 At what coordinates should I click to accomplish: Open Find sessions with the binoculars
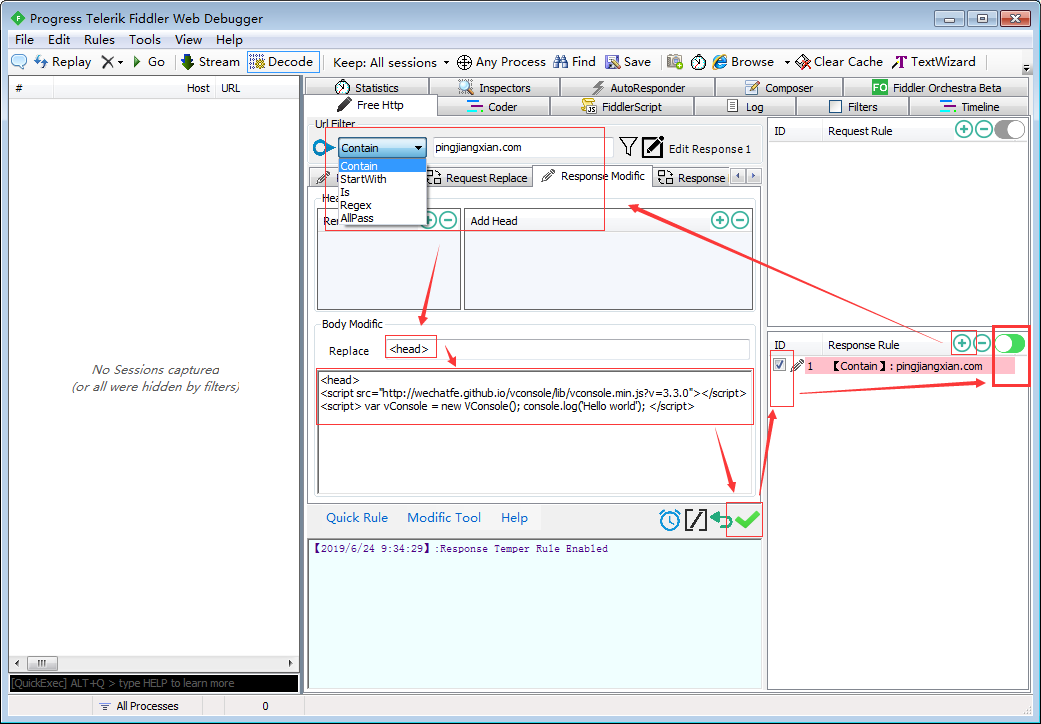575,62
